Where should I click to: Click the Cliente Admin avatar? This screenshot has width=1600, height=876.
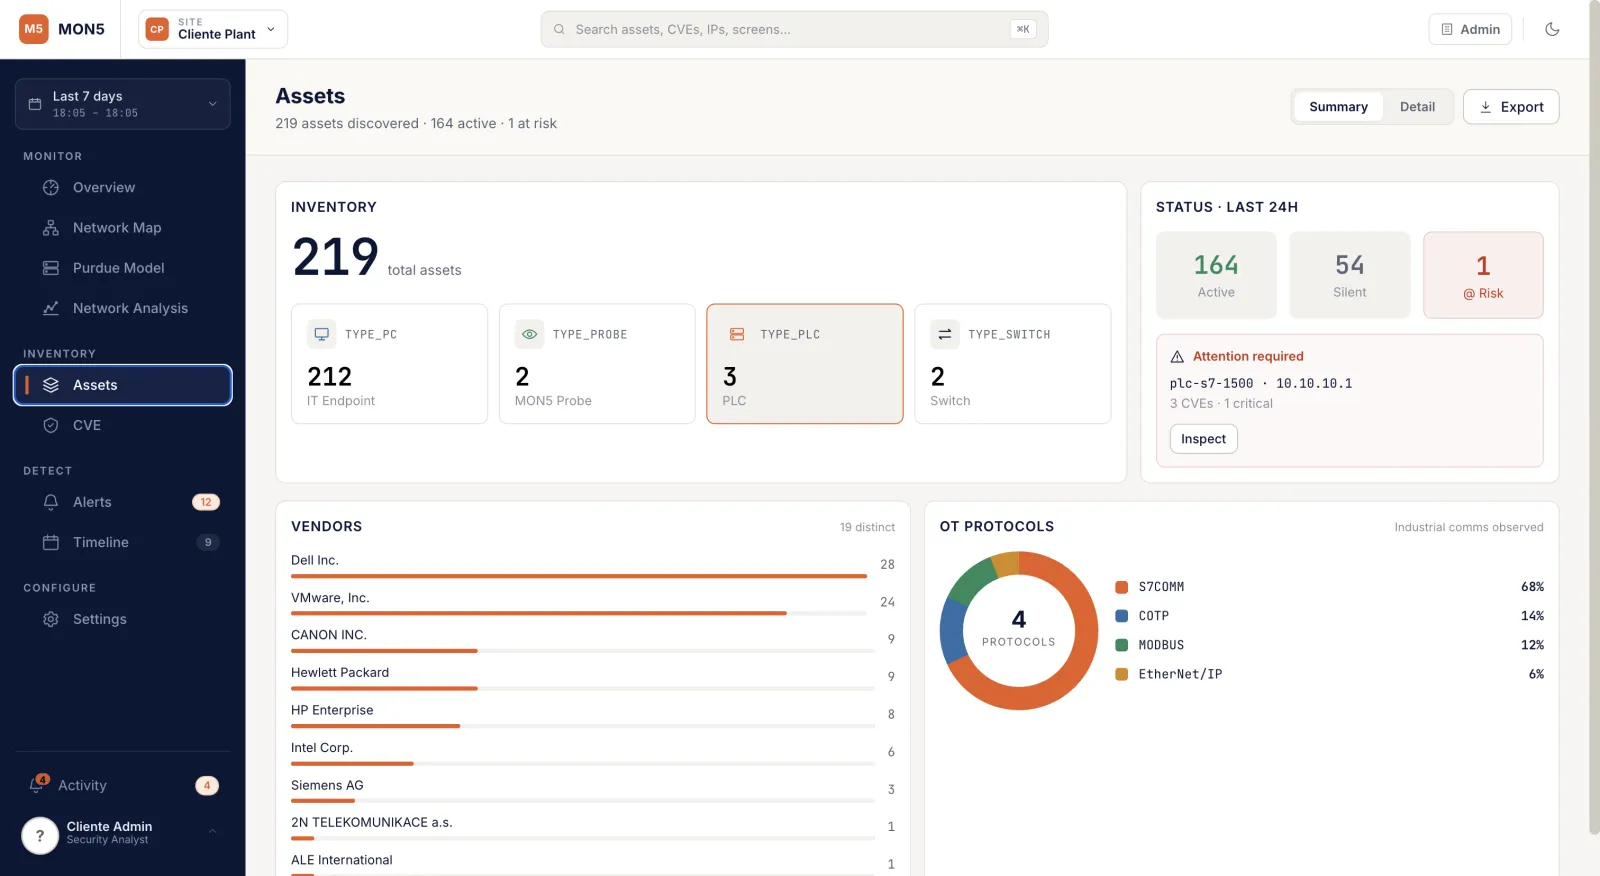pos(40,835)
